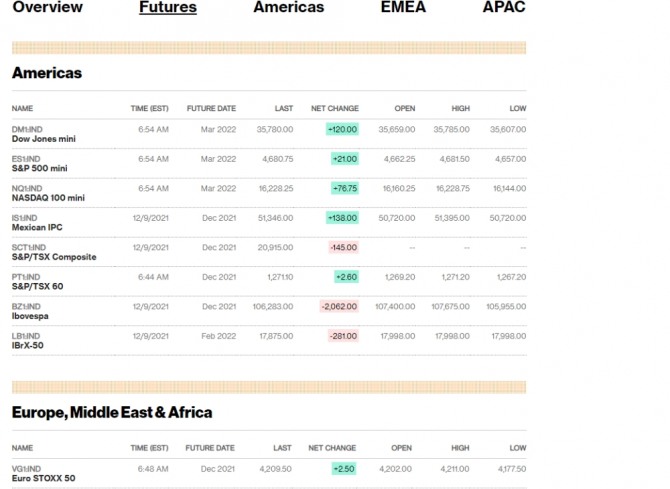Open the Euro STOXX 50 link
Viewport: 670px width, 489px height.
point(43,478)
